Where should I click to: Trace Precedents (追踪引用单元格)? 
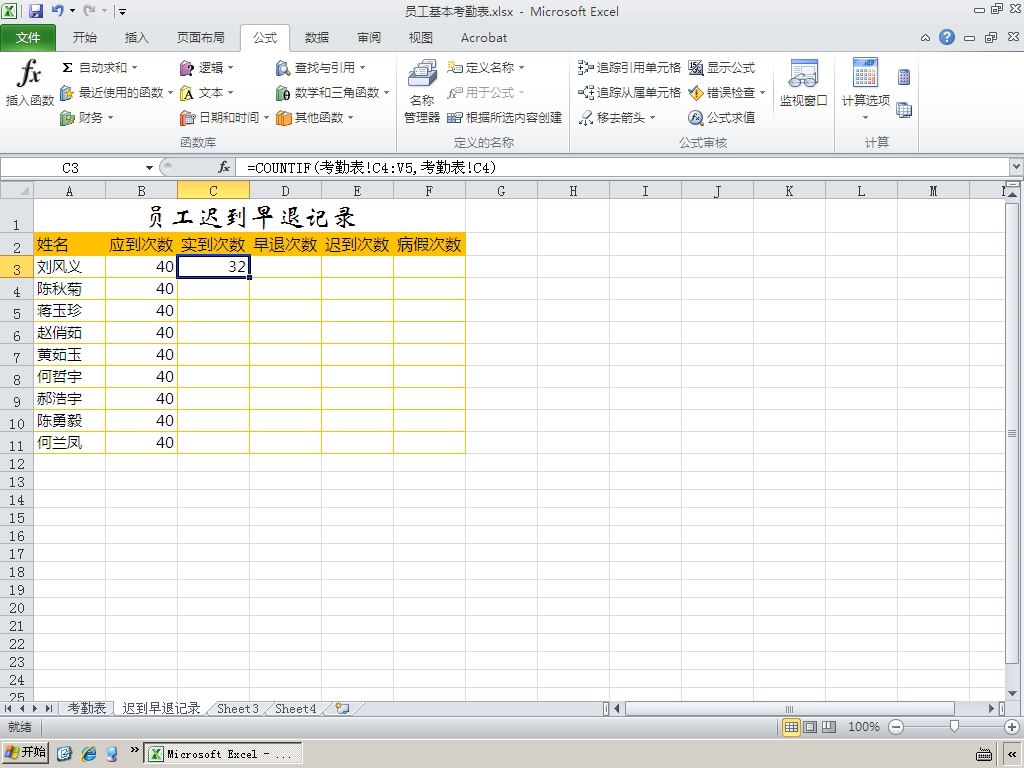coord(629,68)
